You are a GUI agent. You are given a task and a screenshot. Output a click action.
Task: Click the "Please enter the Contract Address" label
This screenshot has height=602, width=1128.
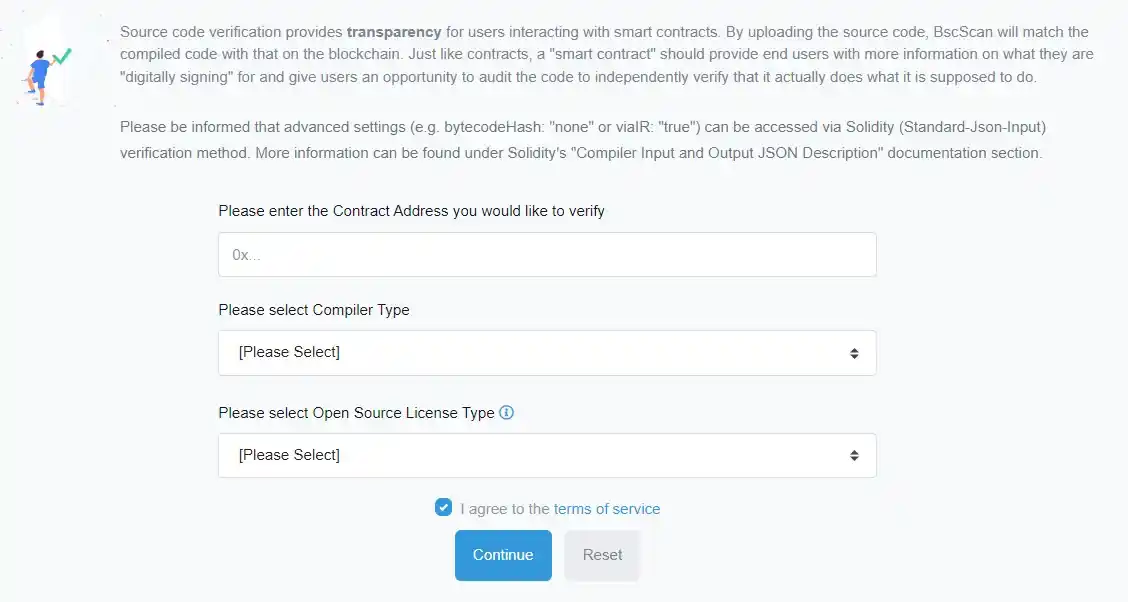pos(411,211)
